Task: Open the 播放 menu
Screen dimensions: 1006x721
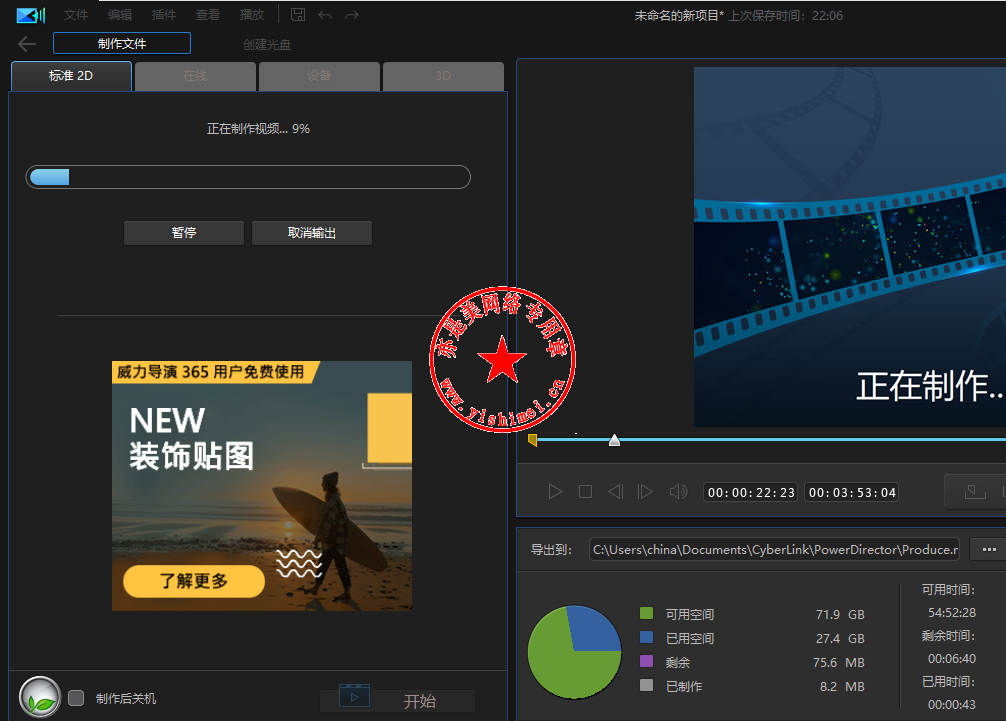Action: coord(252,15)
